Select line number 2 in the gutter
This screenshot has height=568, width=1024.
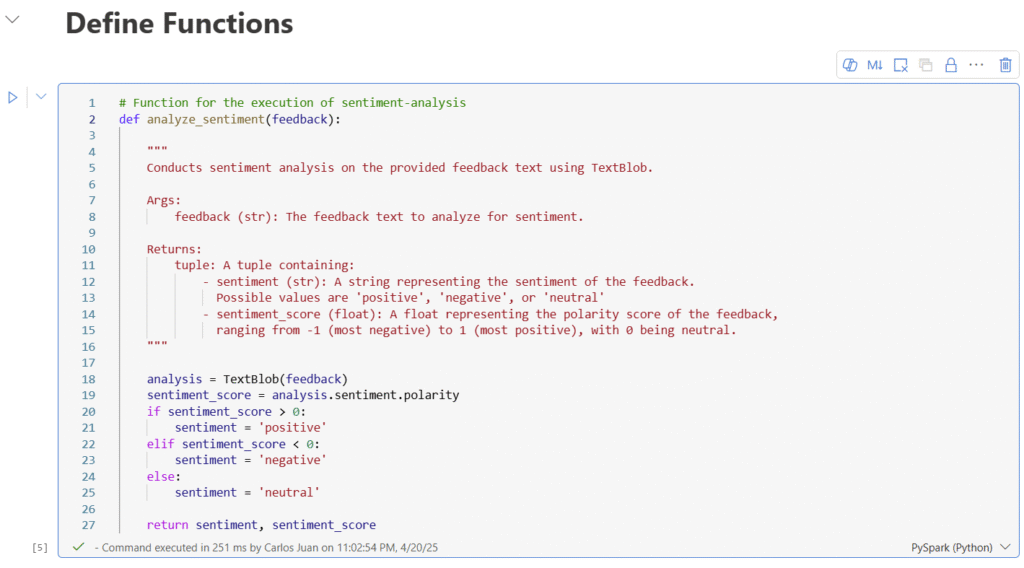point(92,119)
